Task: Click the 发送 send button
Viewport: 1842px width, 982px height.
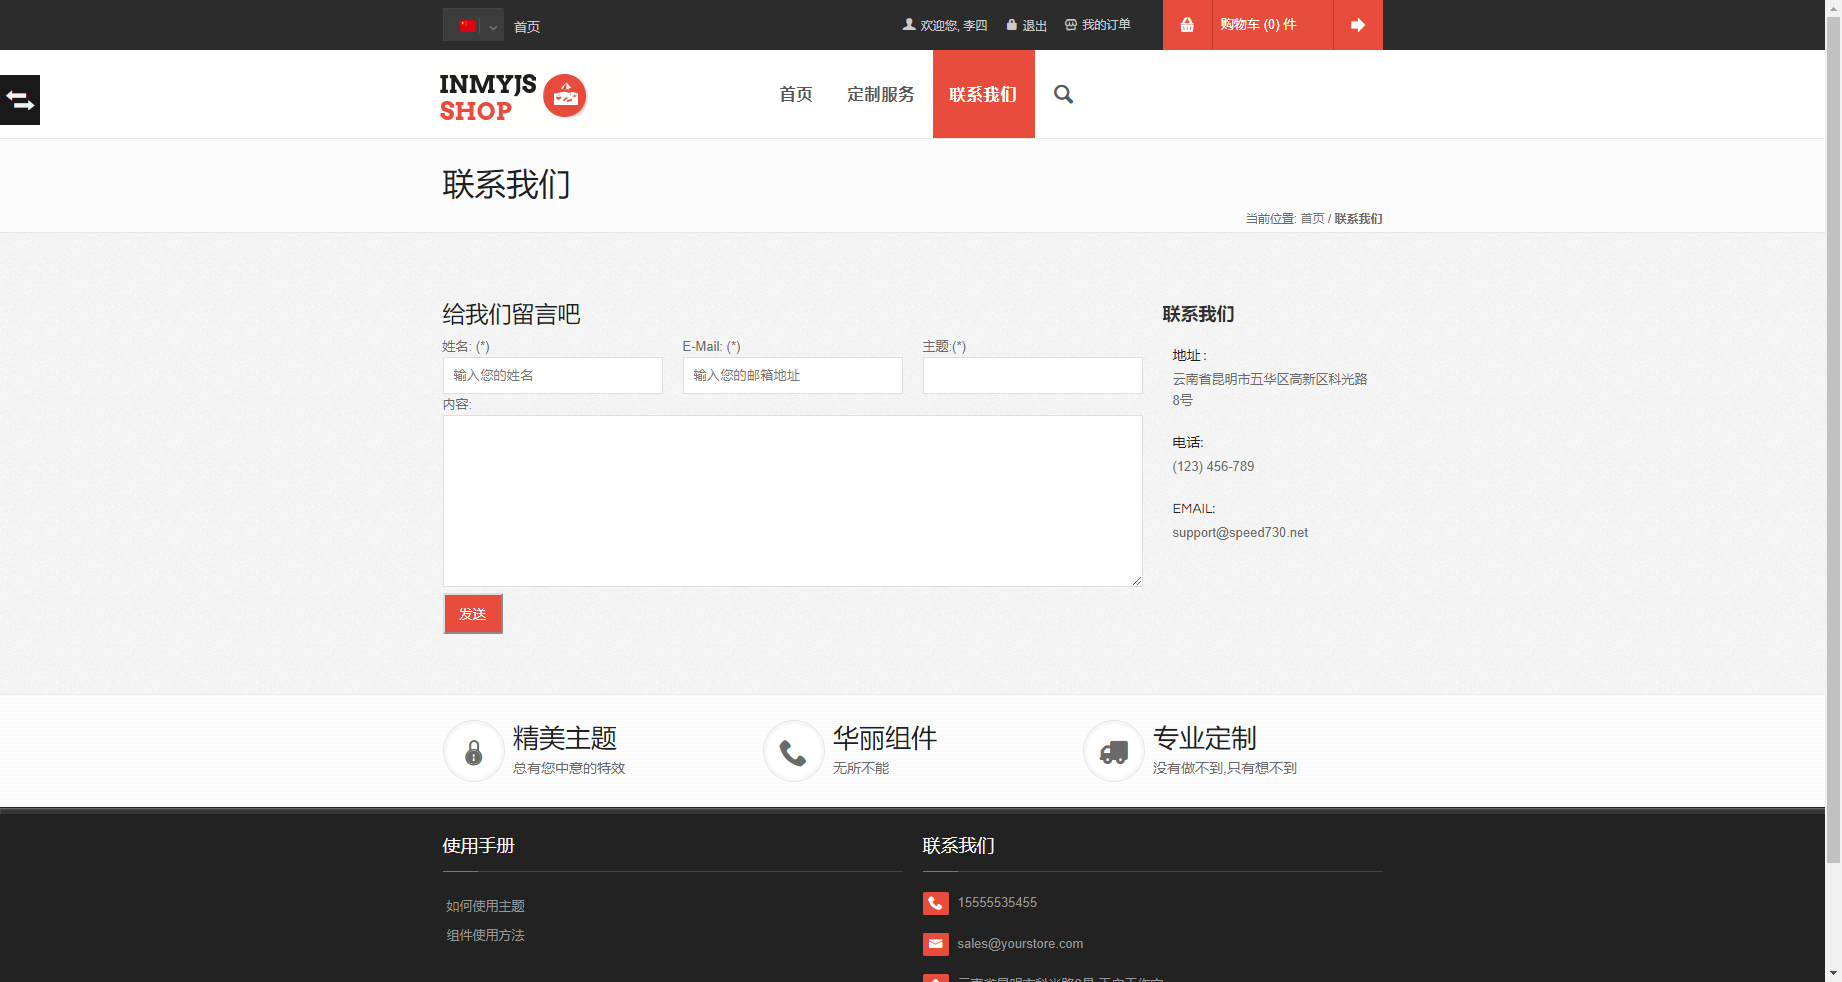Action: click(473, 614)
